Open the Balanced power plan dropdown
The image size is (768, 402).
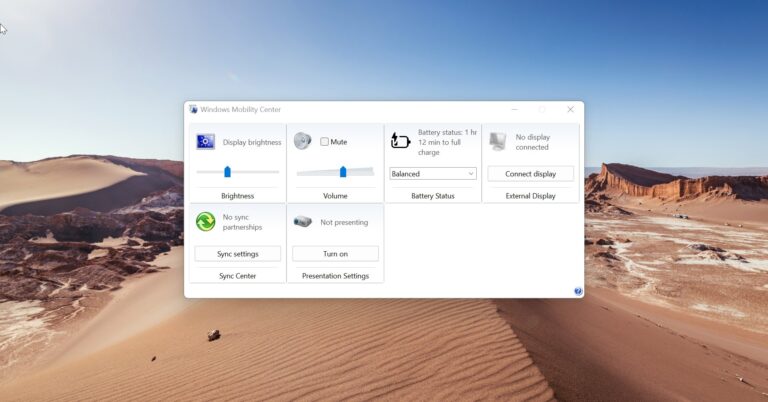pyautogui.click(x=433, y=174)
